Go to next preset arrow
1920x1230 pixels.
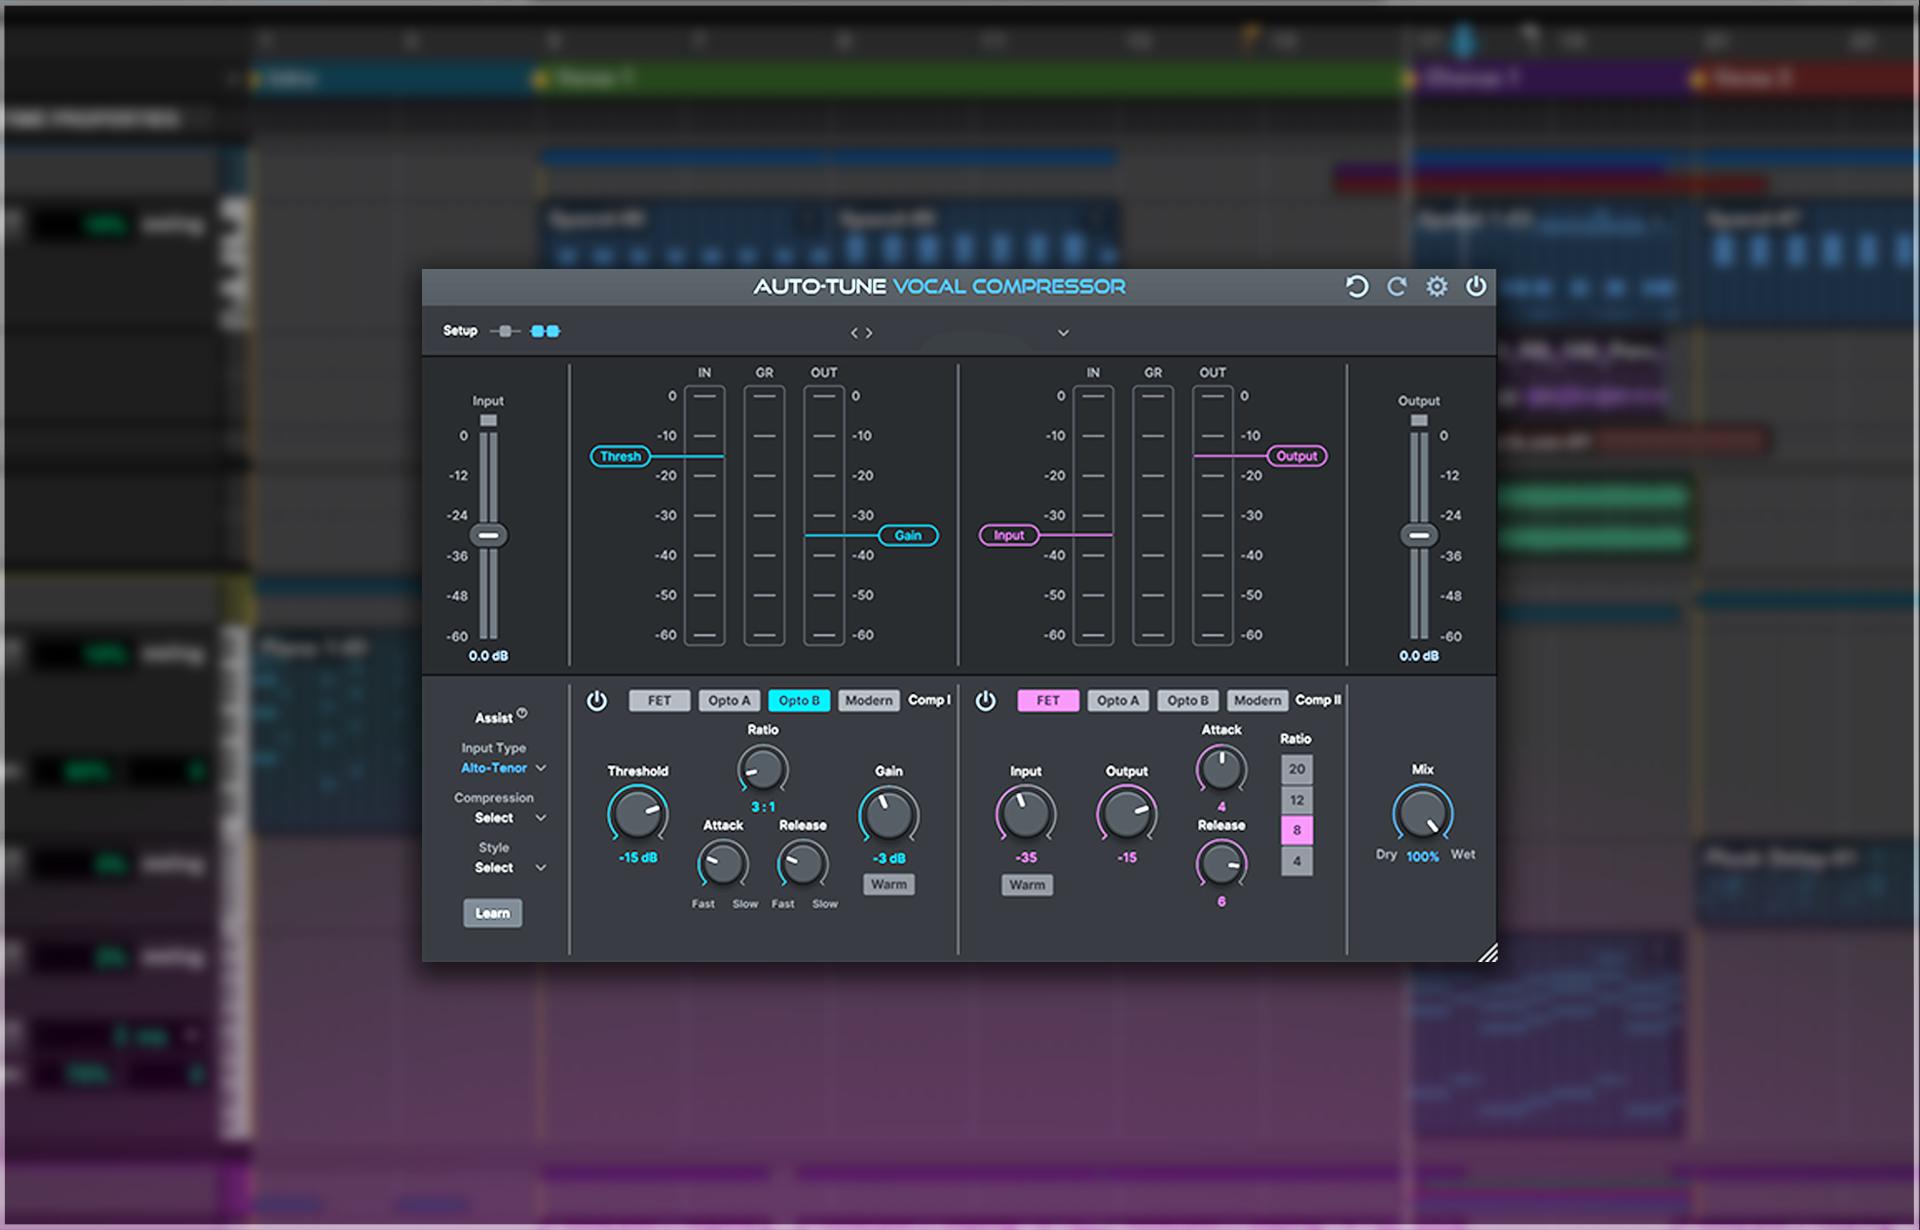[869, 333]
